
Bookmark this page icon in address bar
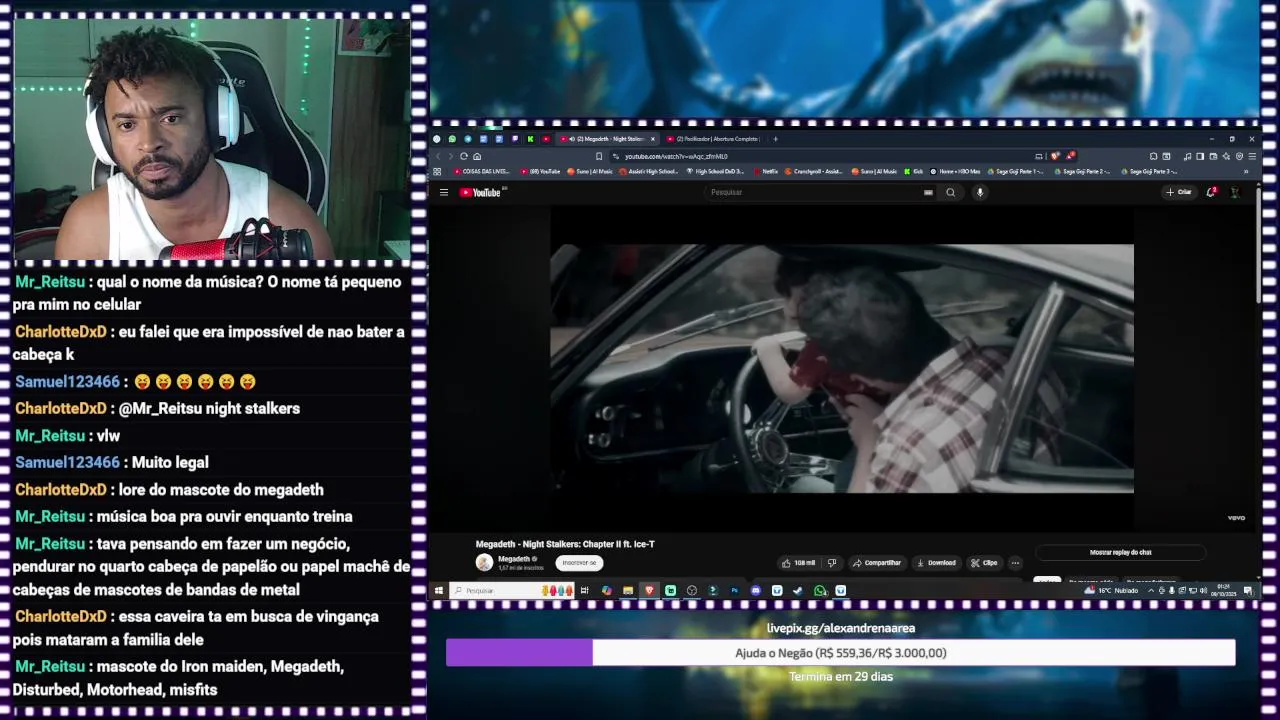click(x=599, y=156)
